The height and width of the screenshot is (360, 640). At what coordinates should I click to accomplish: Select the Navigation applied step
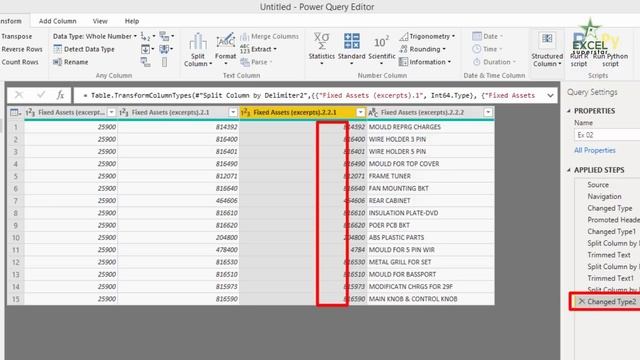click(604, 196)
